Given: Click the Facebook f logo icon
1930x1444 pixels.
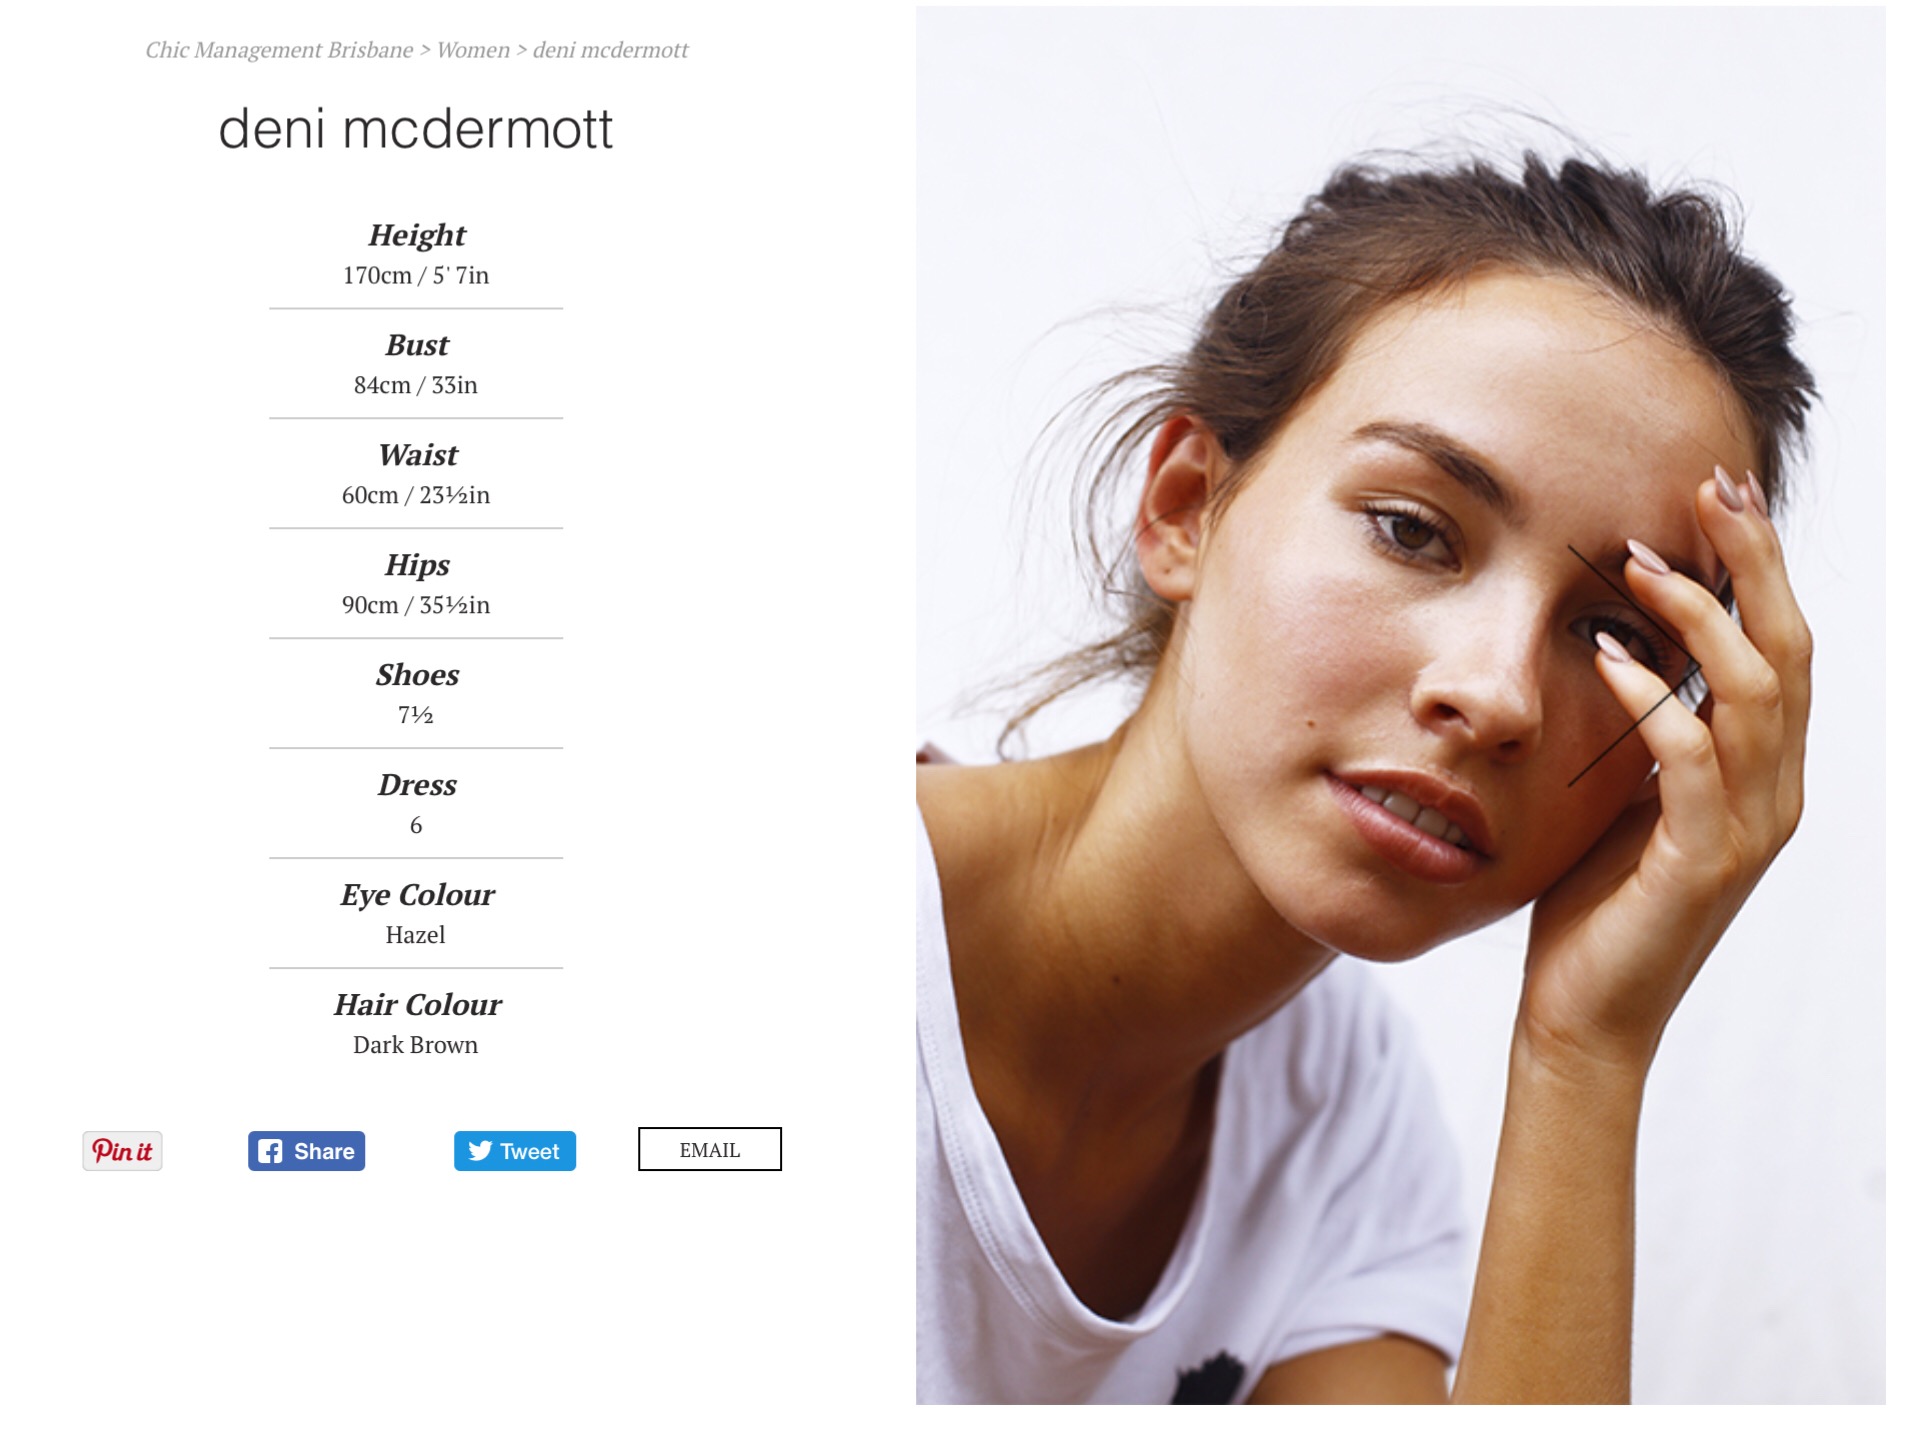Looking at the screenshot, I should point(270,1151).
